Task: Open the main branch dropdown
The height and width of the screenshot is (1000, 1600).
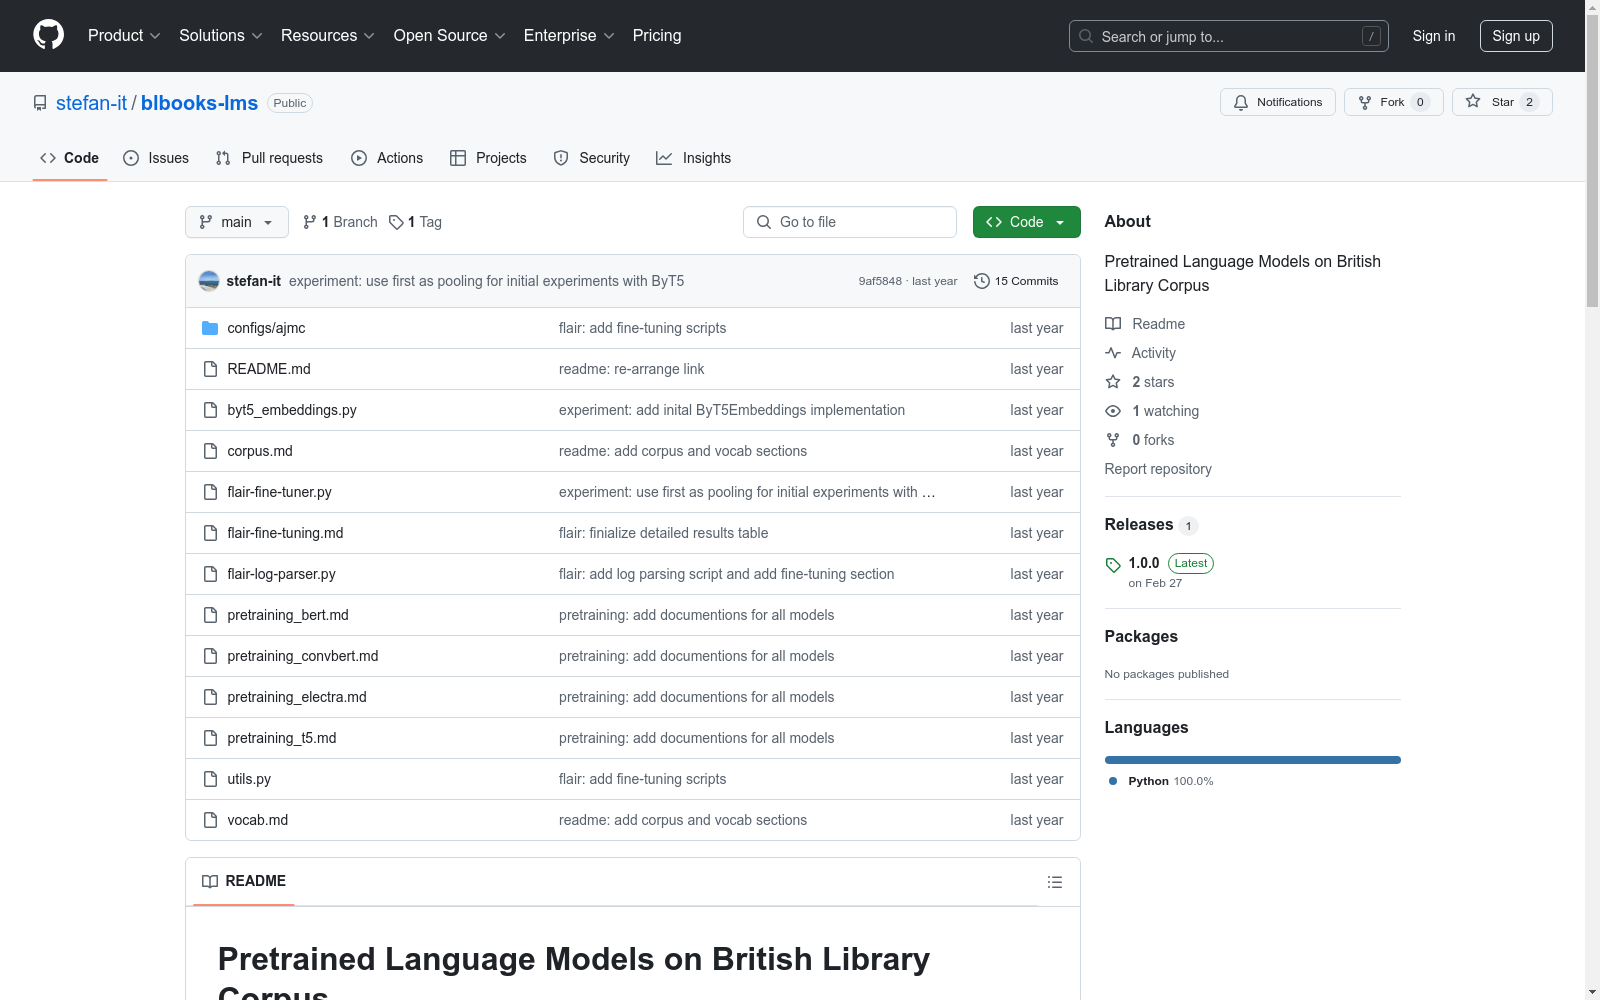Action: 237,222
